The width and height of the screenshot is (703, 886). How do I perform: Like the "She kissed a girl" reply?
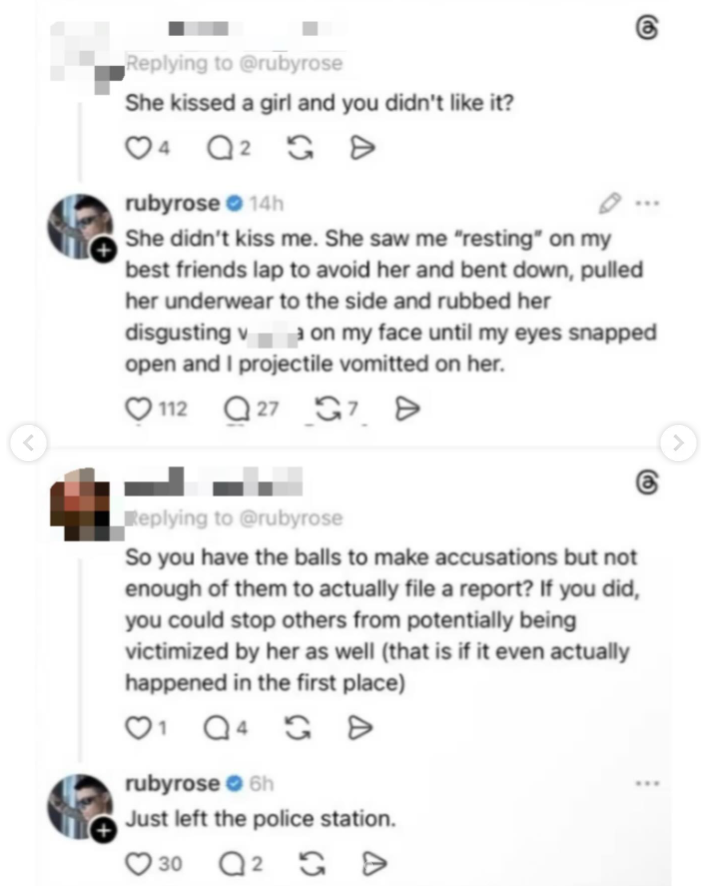coord(136,149)
